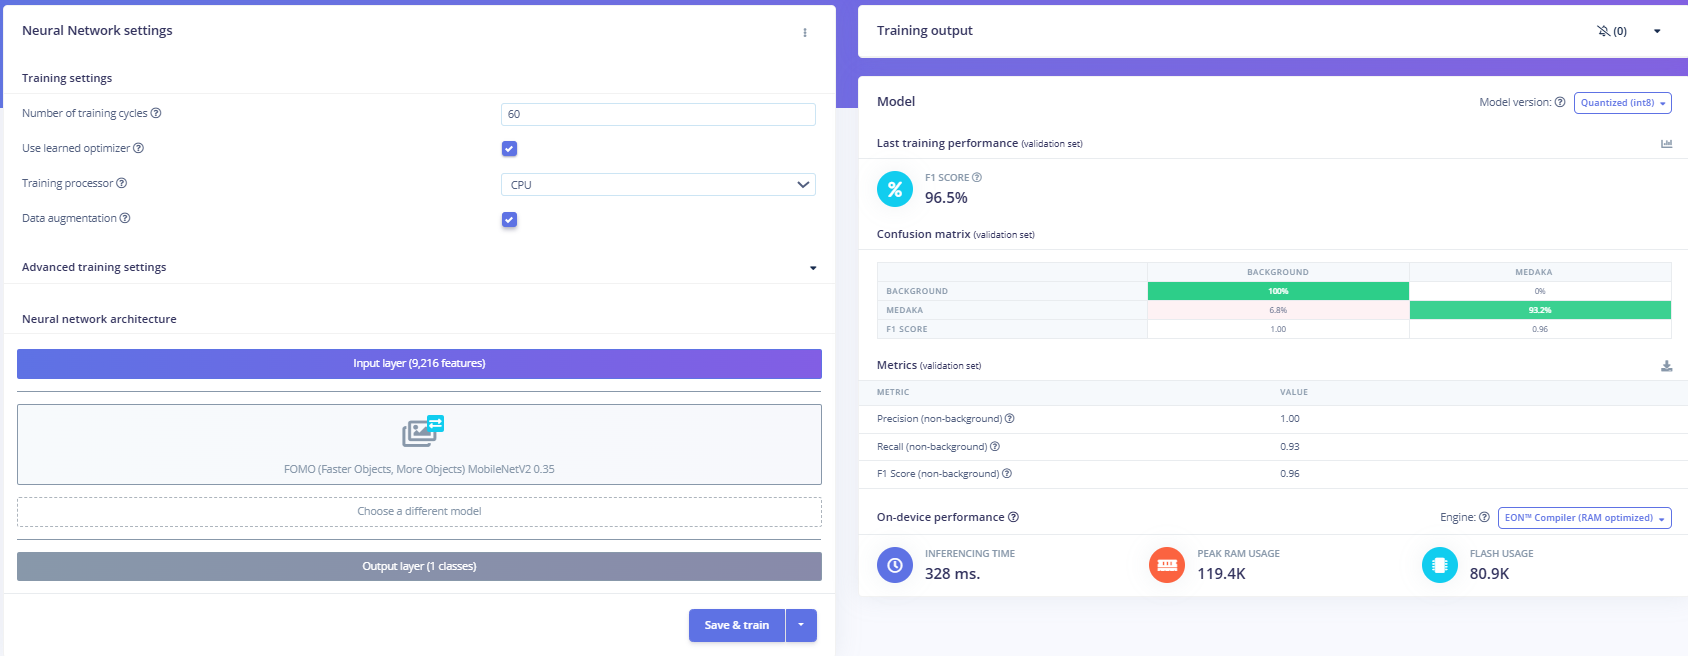Open the training performance chart icon
The height and width of the screenshot is (656, 1688).
coord(1666,144)
